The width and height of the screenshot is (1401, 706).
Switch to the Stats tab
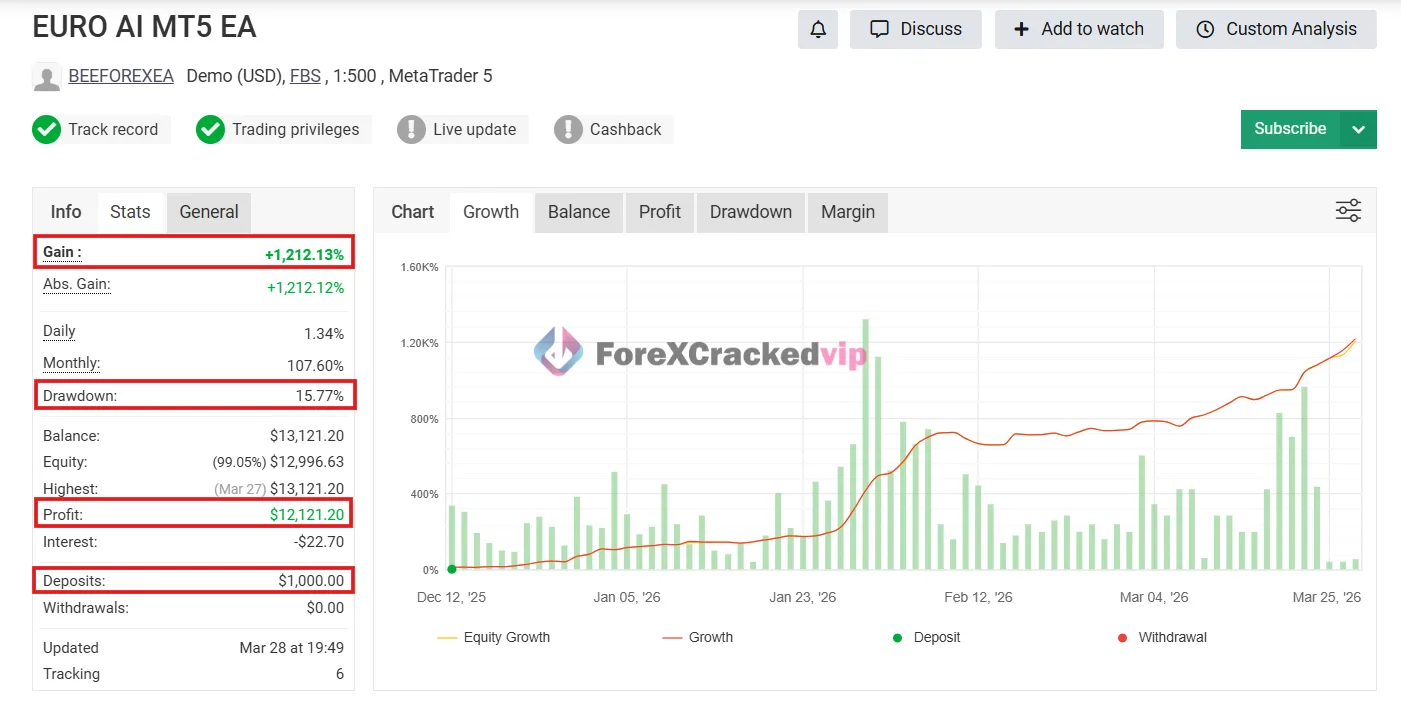tap(130, 212)
